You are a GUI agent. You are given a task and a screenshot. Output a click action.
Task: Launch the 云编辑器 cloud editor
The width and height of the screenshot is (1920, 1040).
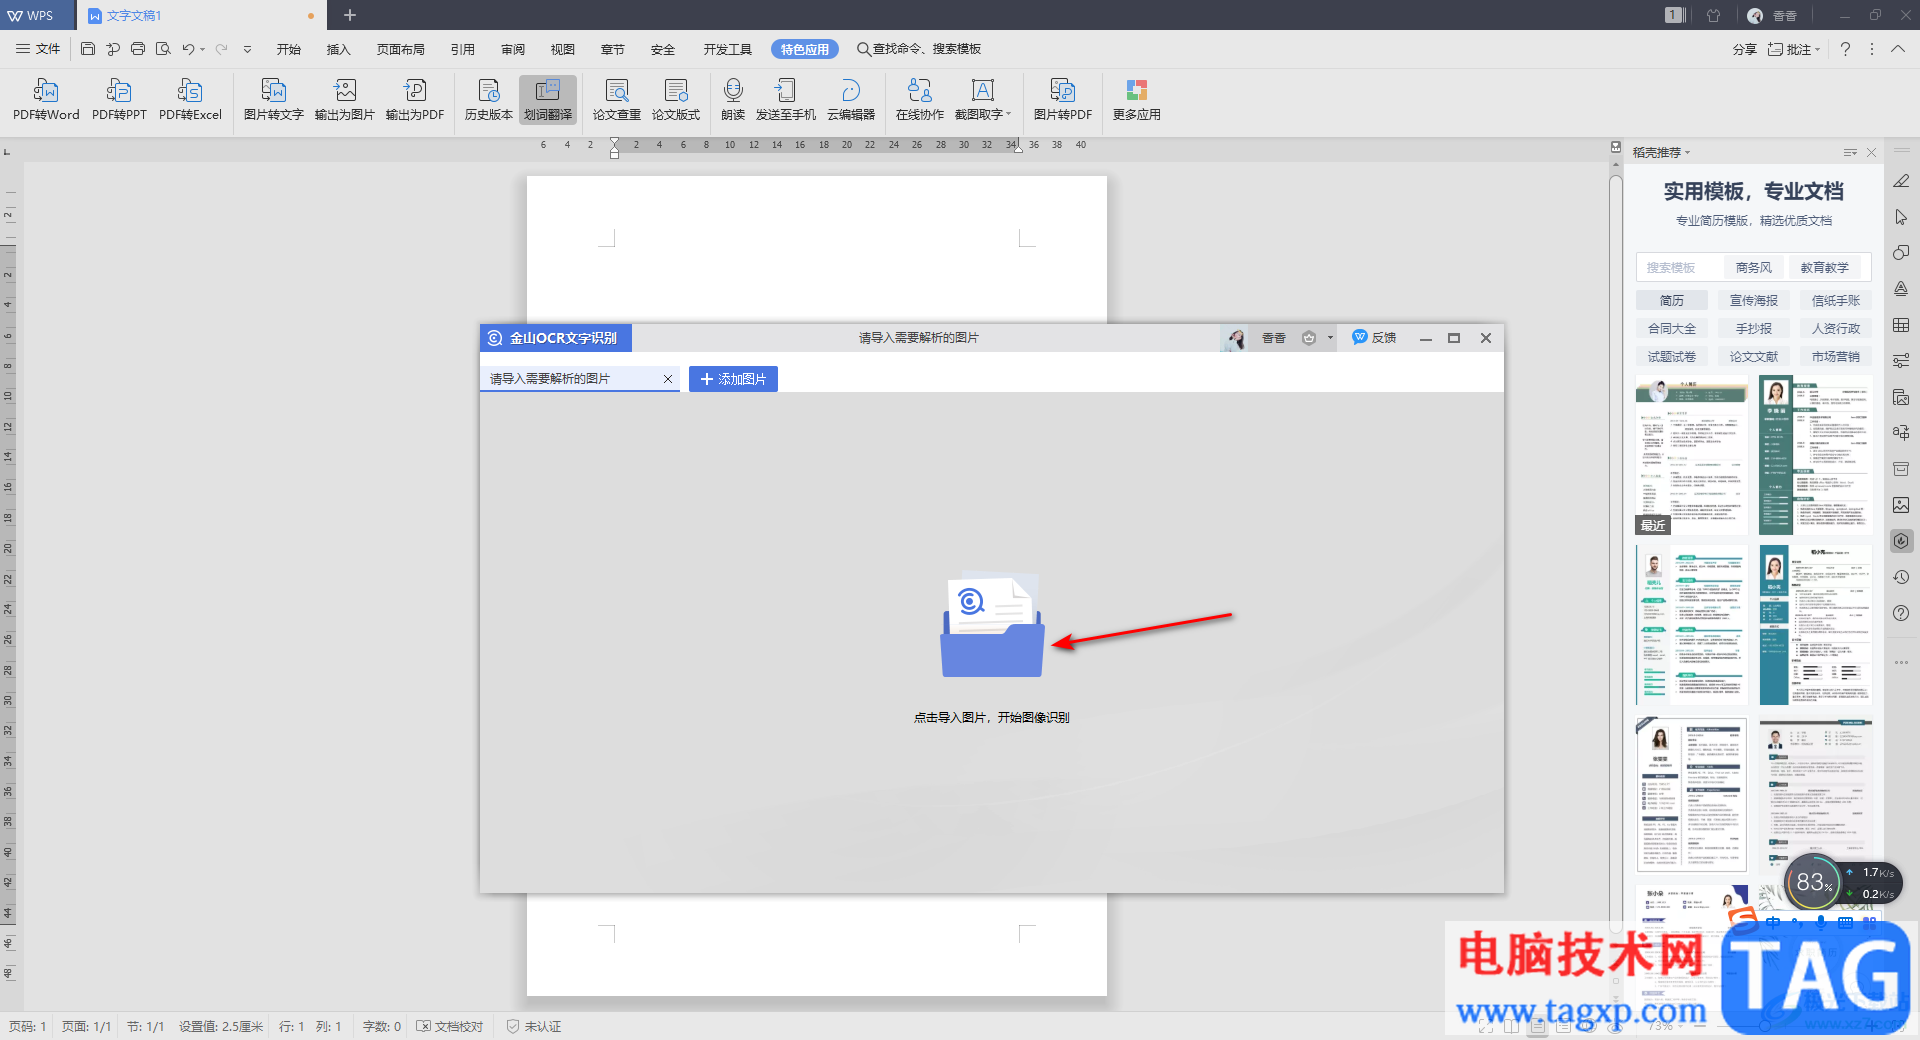point(850,100)
